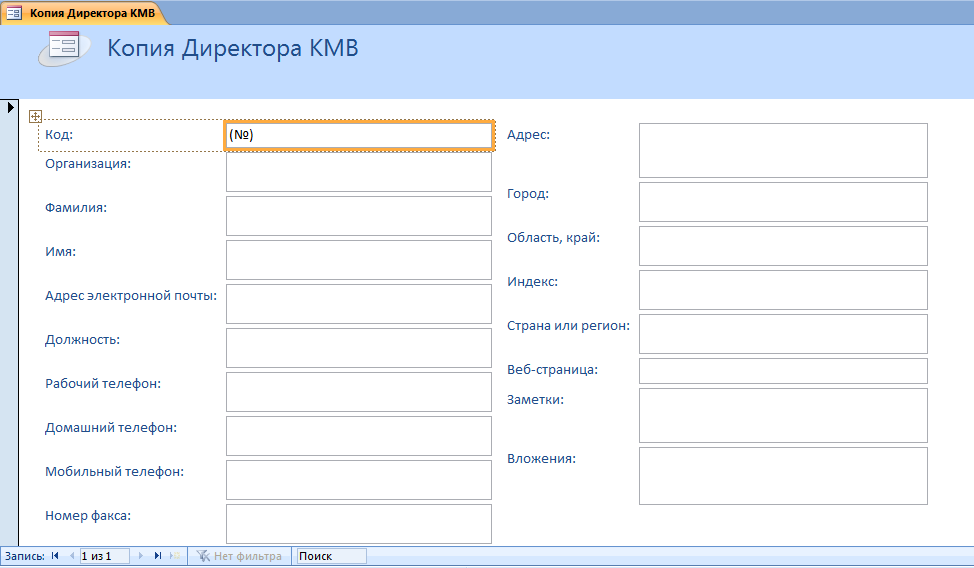Viewport: 974px width, 568px height.
Task: Click the current record number box
Action: click(x=104, y=556)
